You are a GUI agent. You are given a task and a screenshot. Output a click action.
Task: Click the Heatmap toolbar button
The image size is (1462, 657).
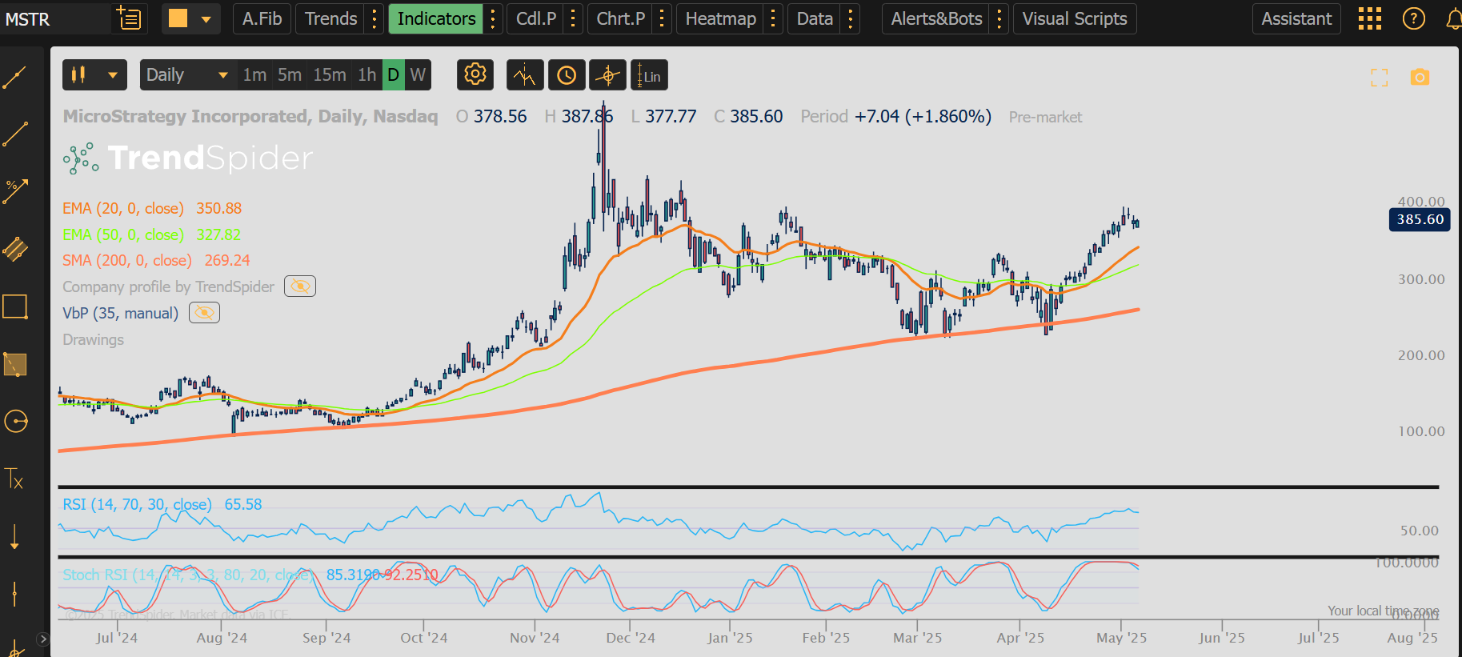[720, 18]
